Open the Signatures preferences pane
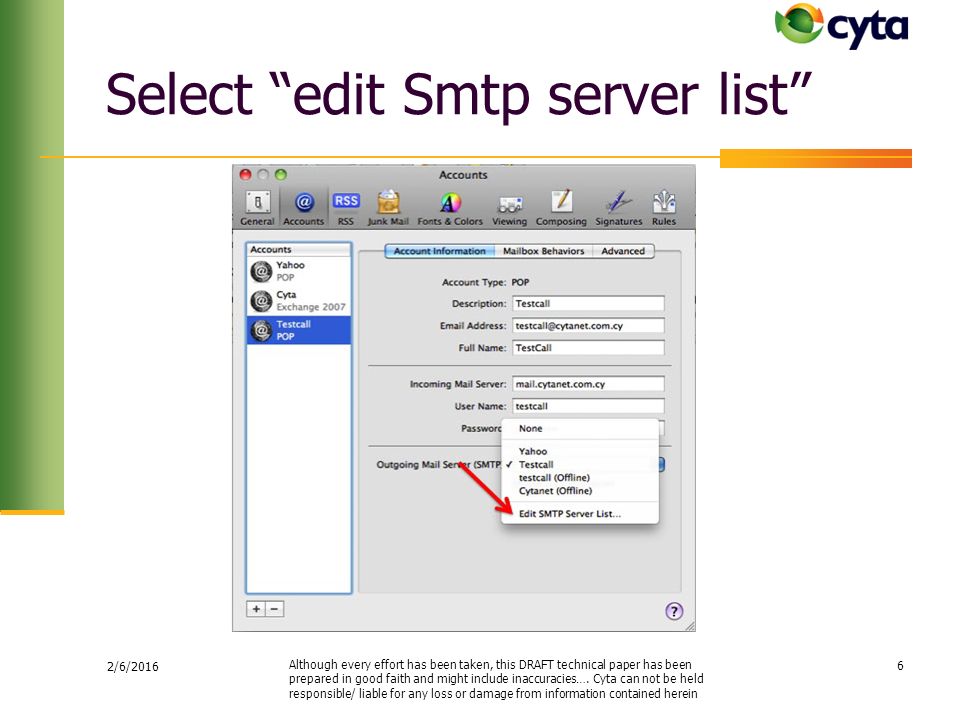960x720 pixels. click(619, 208)
